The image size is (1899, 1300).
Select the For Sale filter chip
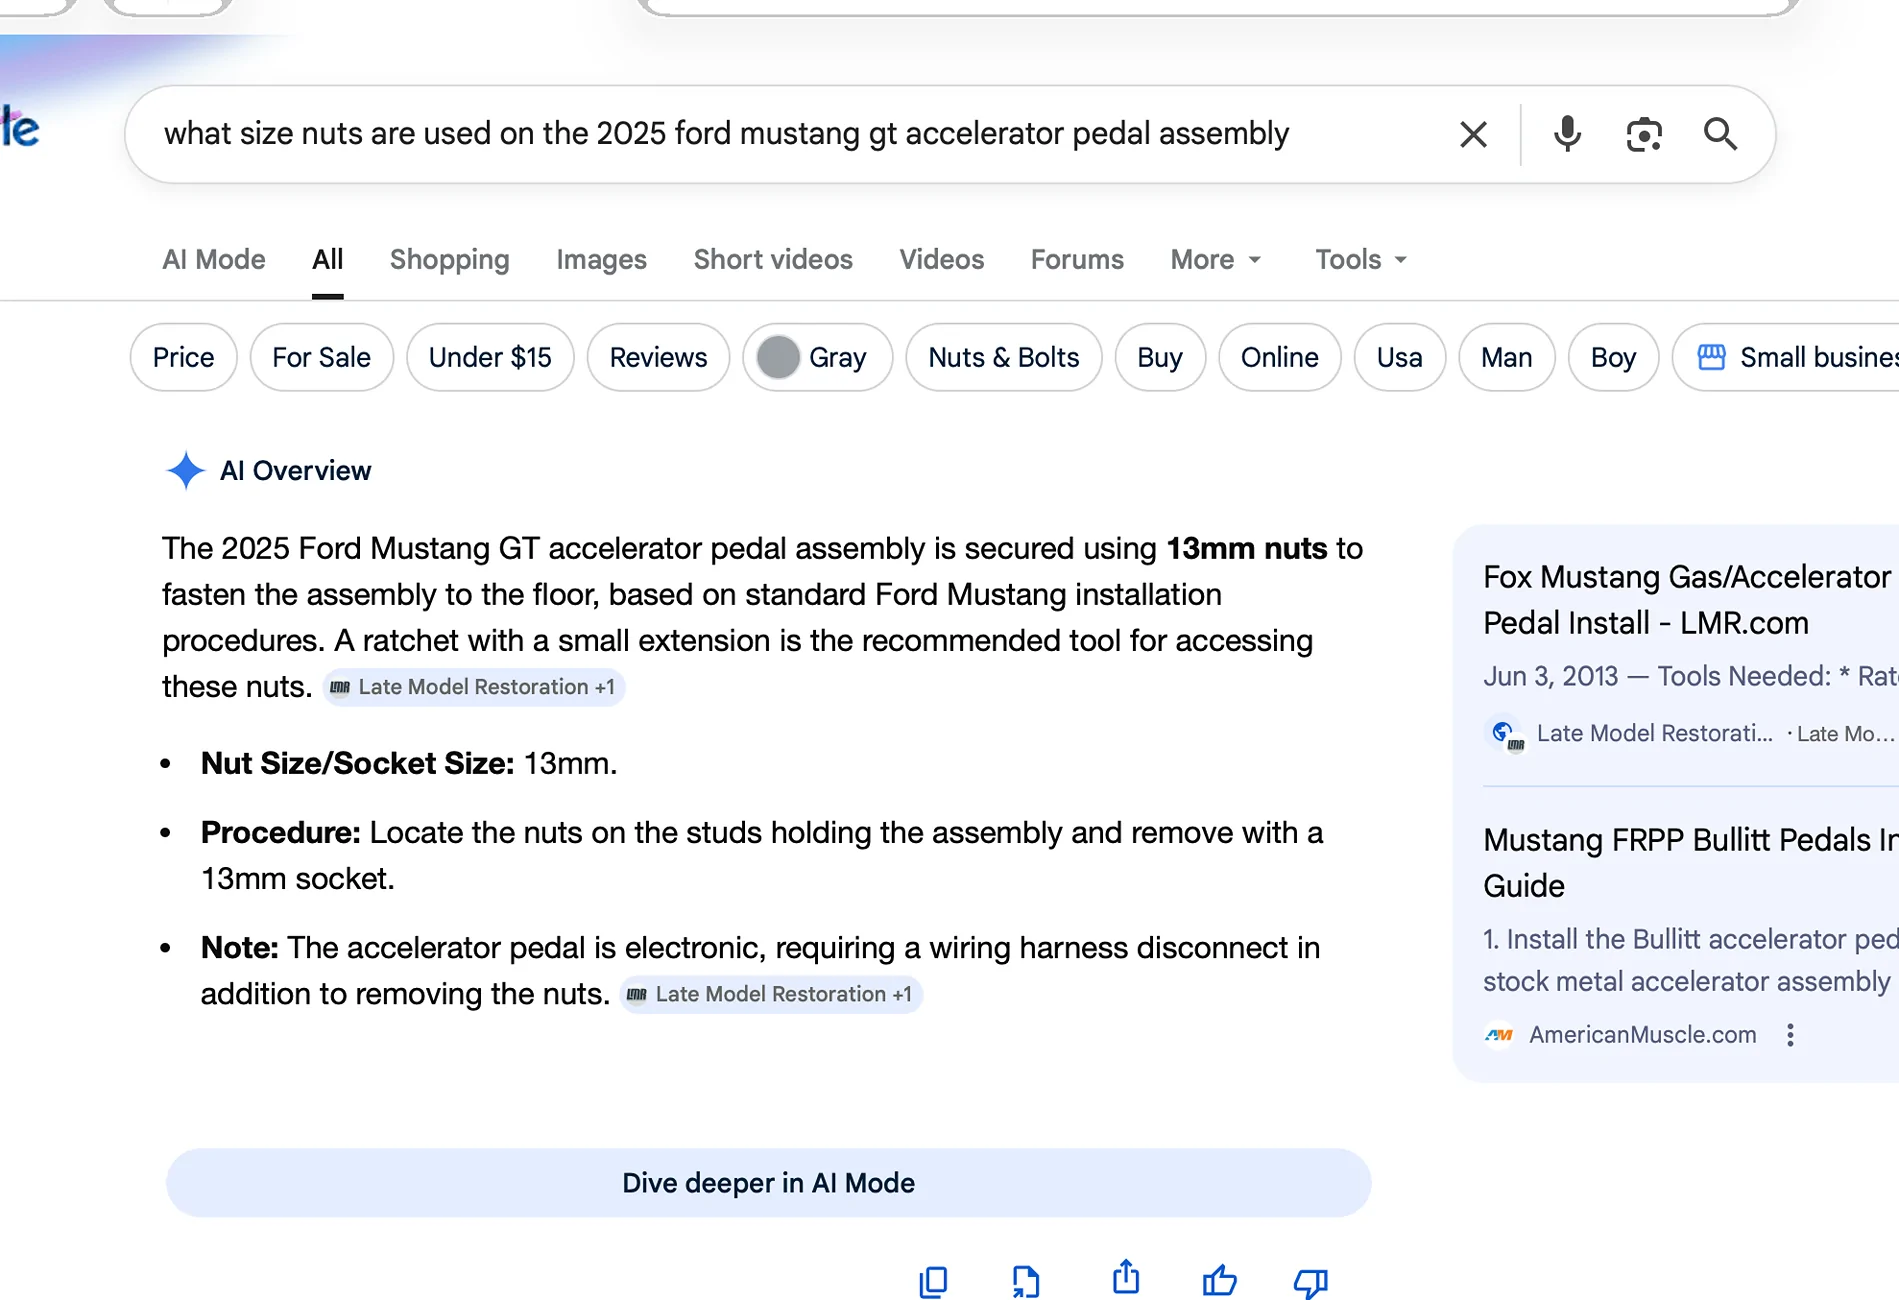click(322, 357)
